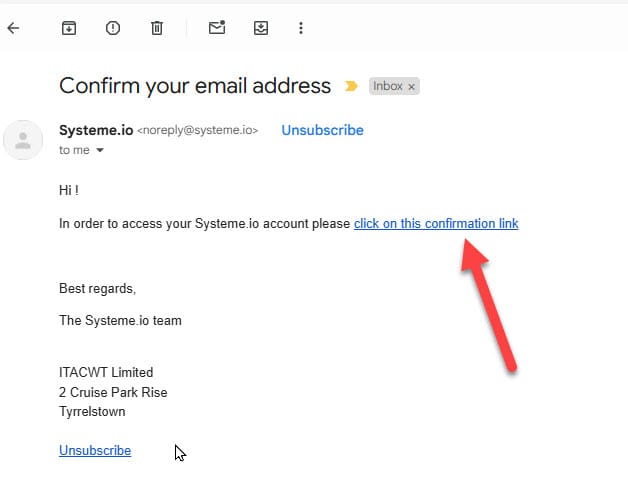Image resolution: width=628 pixels, height=477 pixels.
Task: Click the 'Confirm your email address' subject
Action: pyautogui.click(x=195, y=86)
